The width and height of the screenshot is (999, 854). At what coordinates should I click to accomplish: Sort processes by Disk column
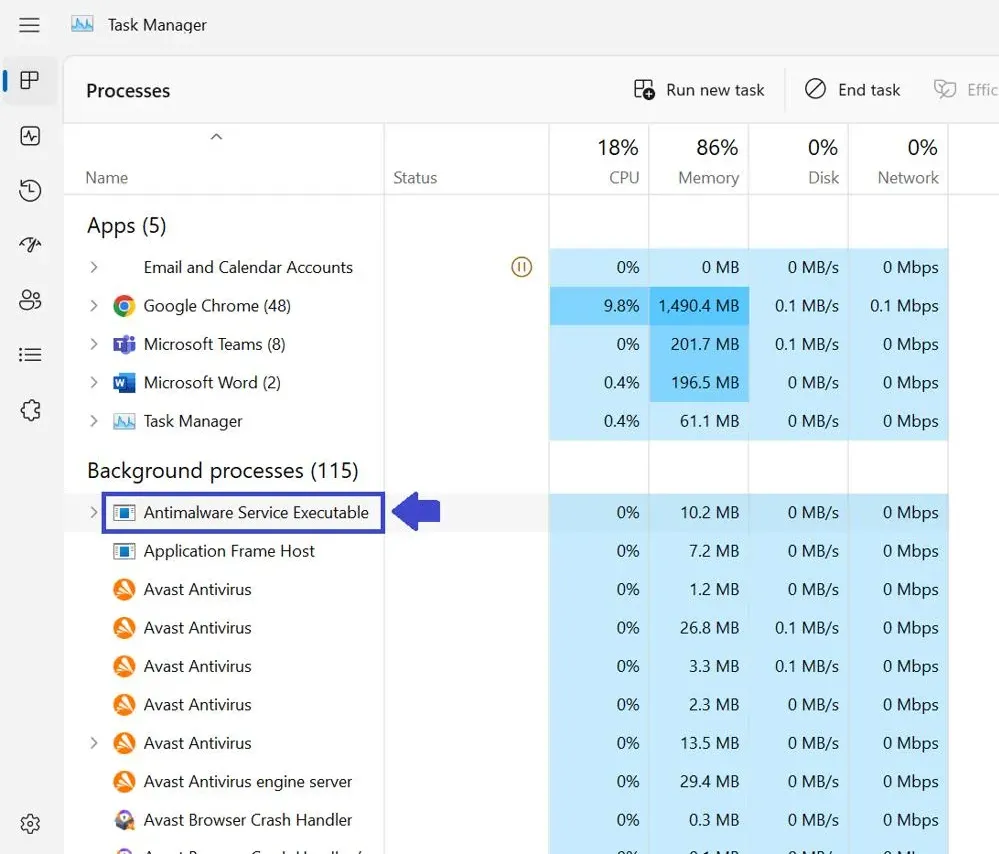pyautogui.click(x=798, y=159)
